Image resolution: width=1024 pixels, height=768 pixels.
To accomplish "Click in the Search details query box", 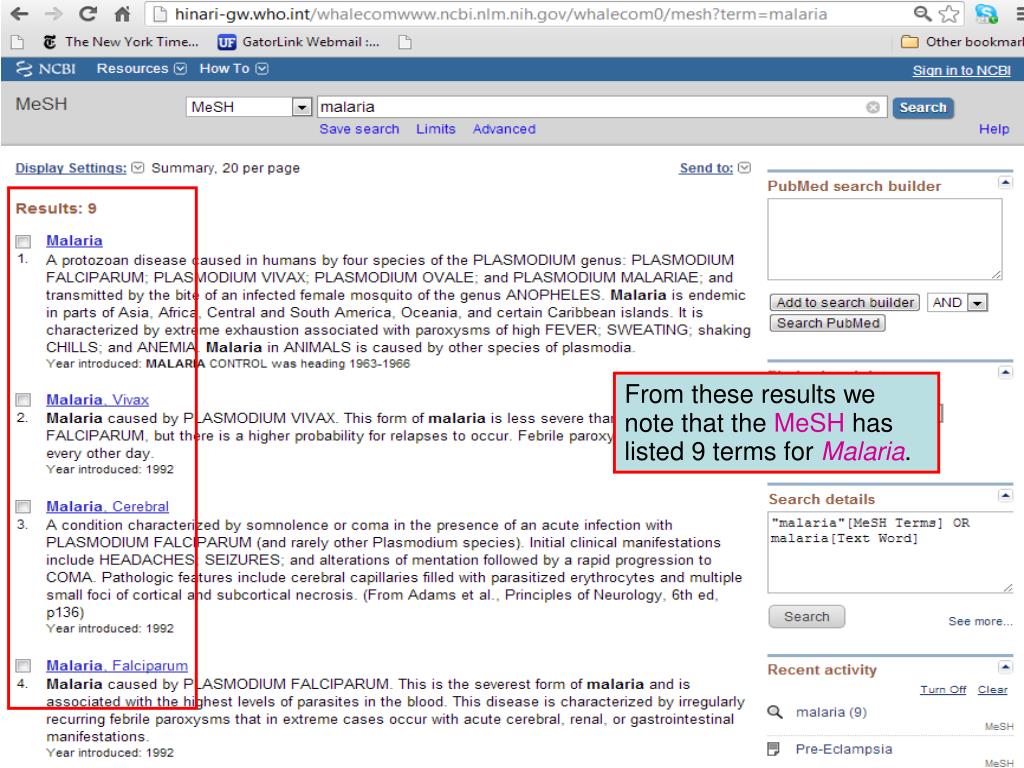I will point(890,552).
